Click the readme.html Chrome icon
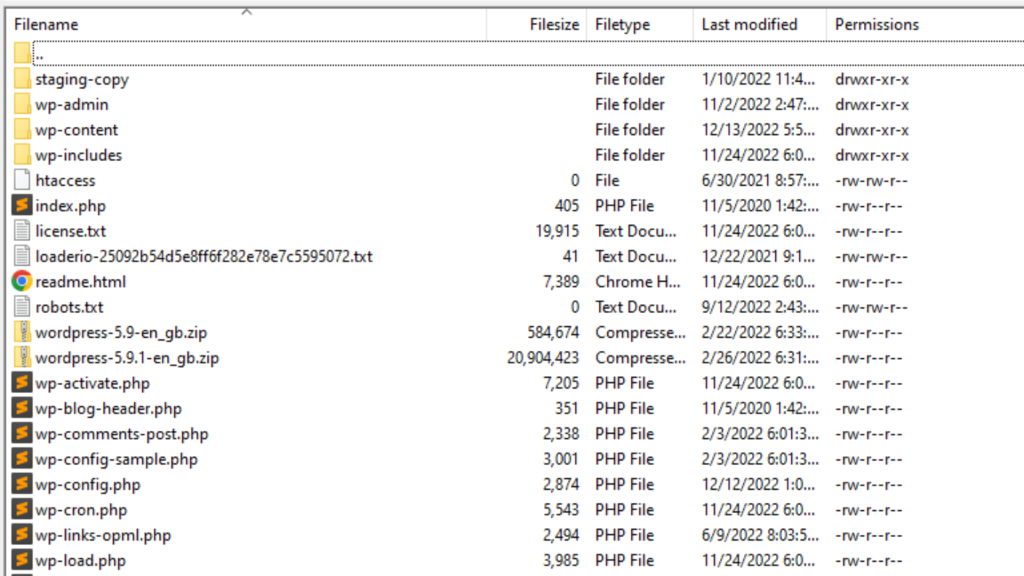Viewport: 1024px width, 576px height. pos(22,281)
